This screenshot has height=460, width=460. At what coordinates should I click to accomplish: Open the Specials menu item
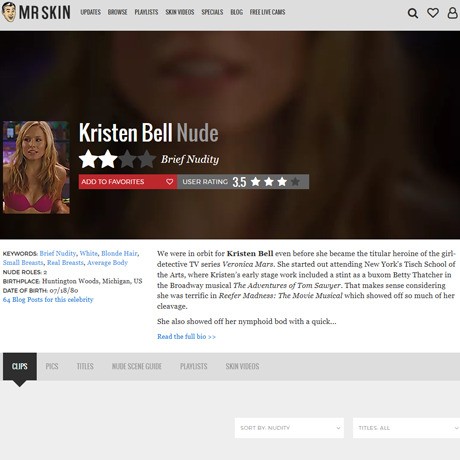(x=212, y=12)
